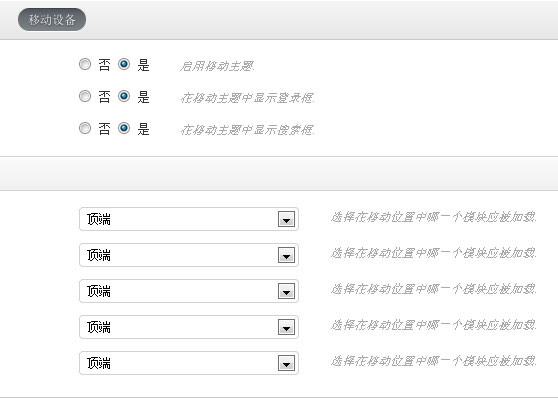Open the second 顶端 dropdown arrow

click(286, 255)
